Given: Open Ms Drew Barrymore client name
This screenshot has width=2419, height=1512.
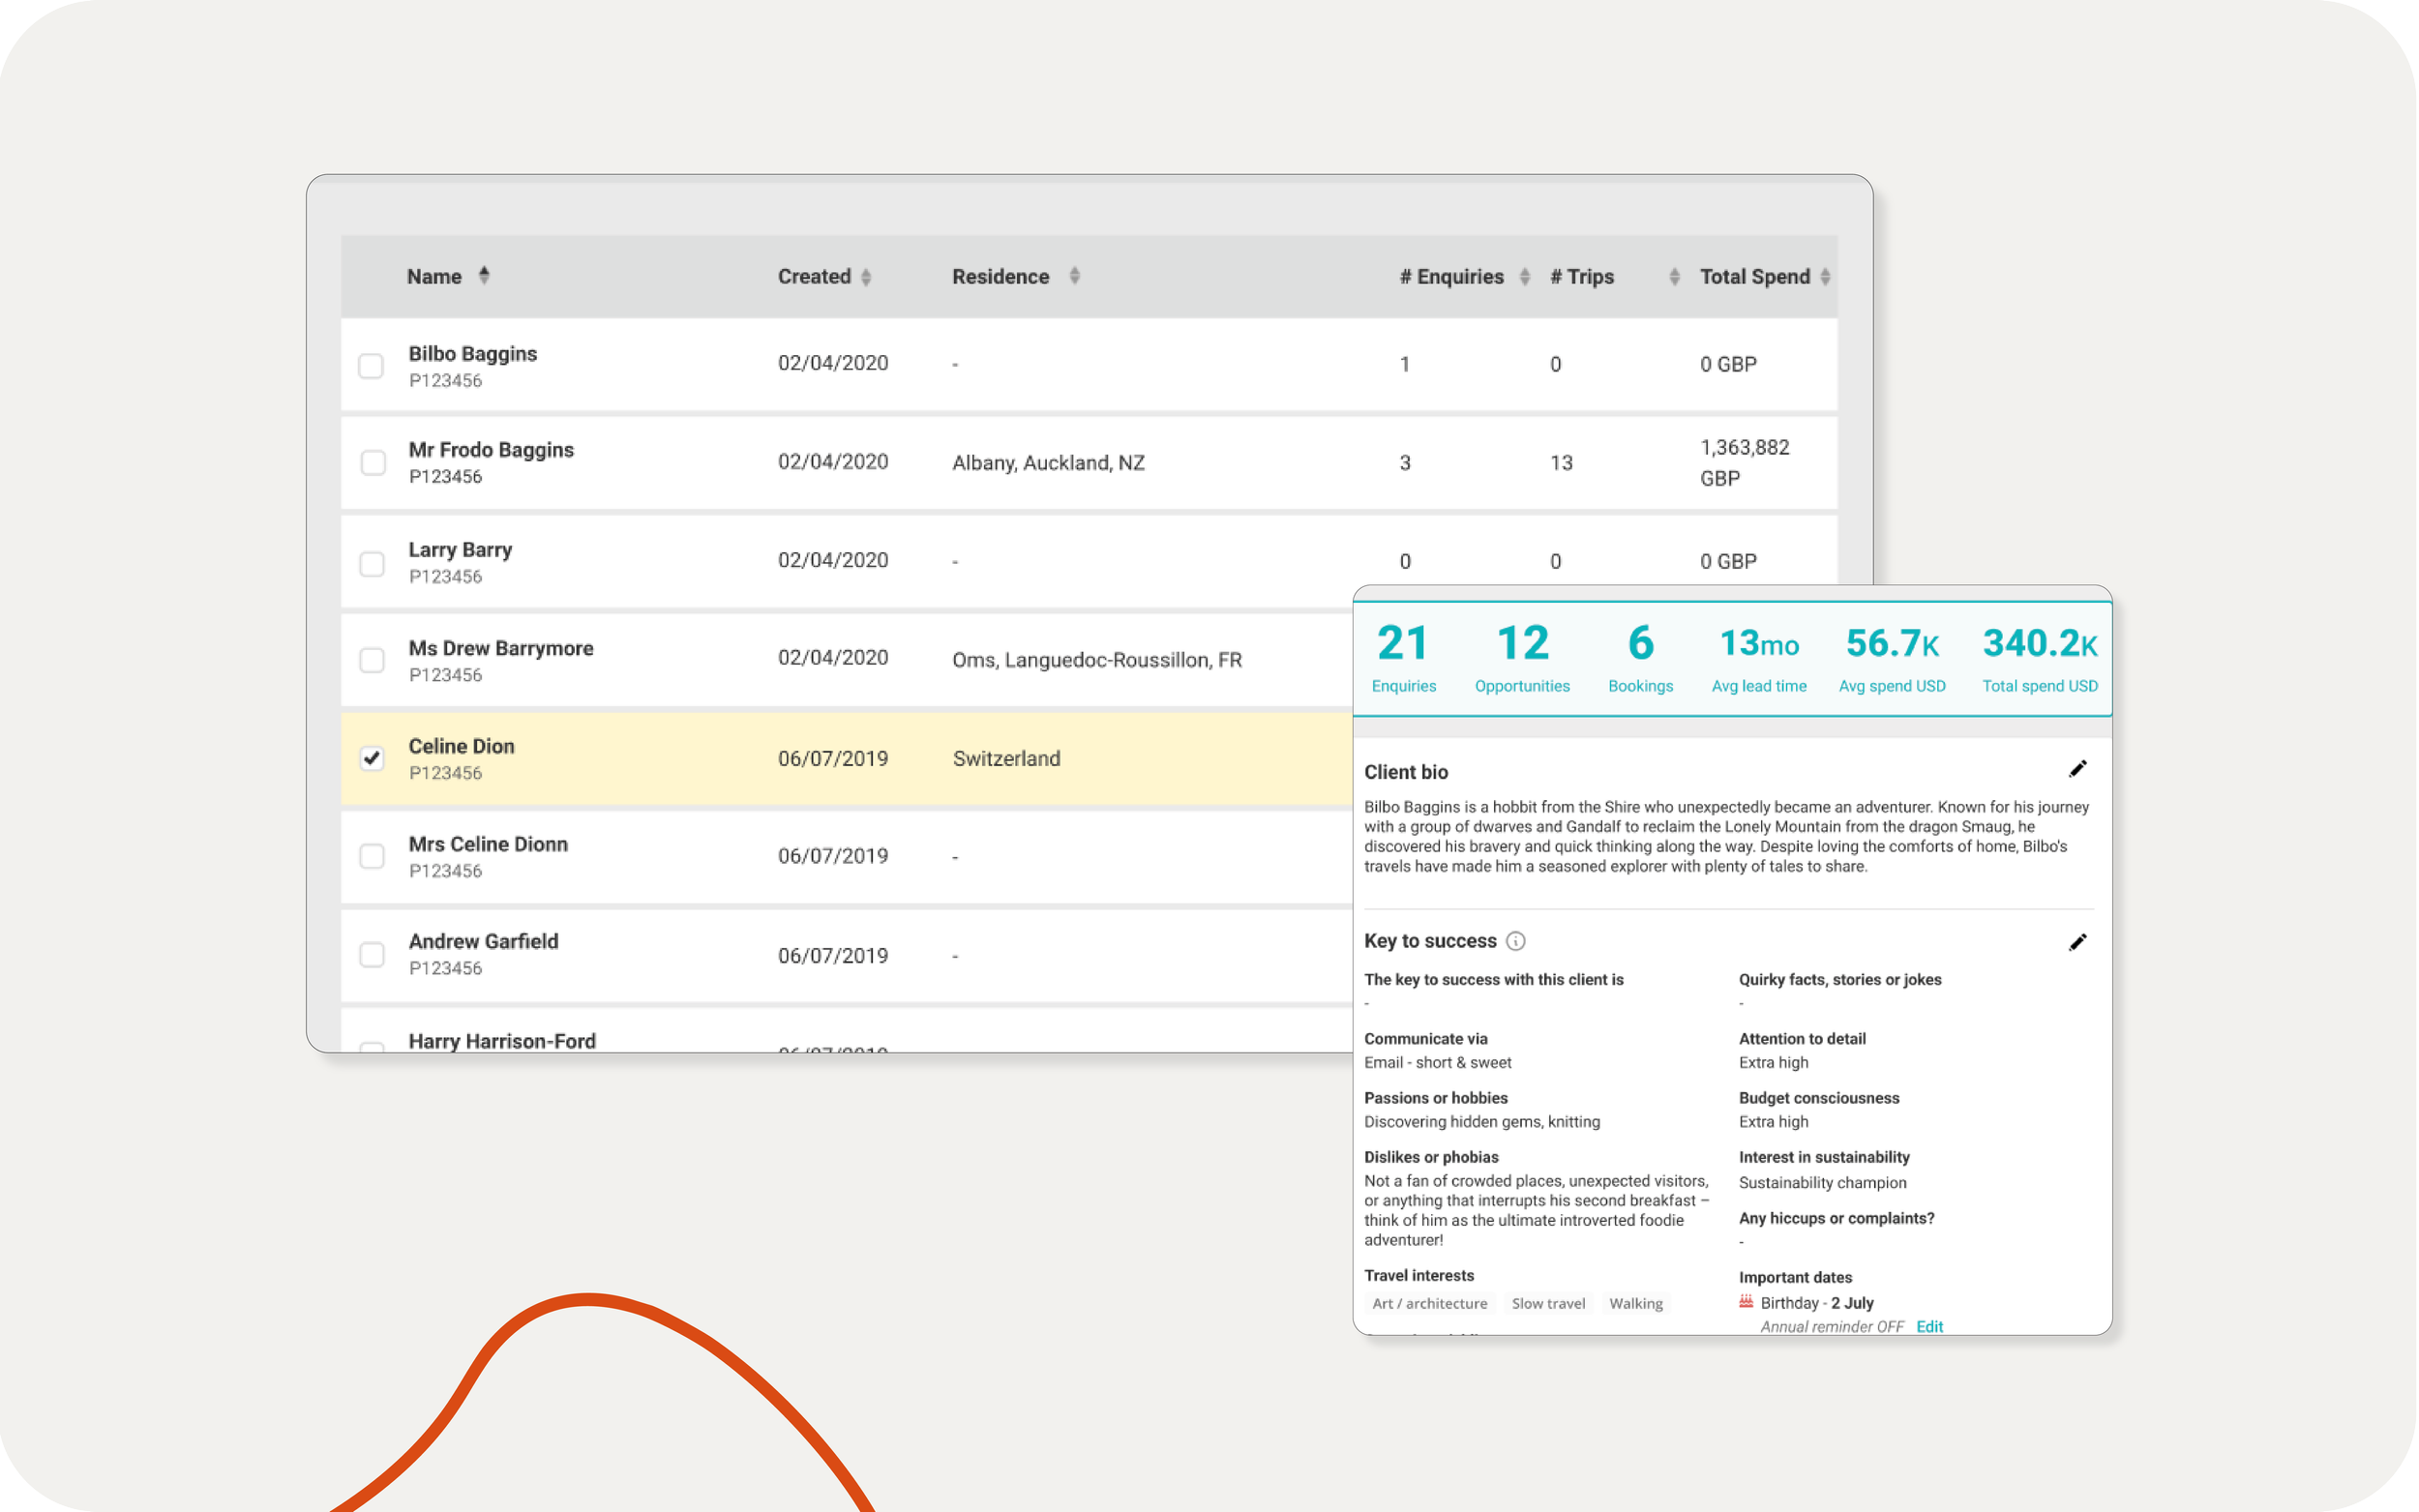Looking at the screenshot, I should 502,648.
